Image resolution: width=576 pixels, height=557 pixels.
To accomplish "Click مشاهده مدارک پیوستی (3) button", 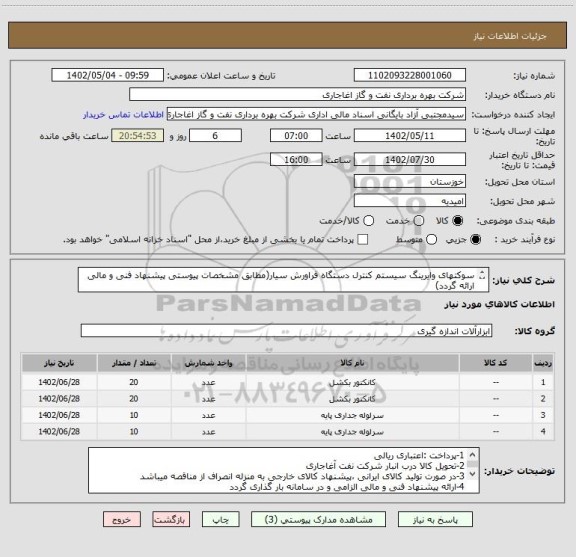I will pyautogui.click(x=318, y=520).
